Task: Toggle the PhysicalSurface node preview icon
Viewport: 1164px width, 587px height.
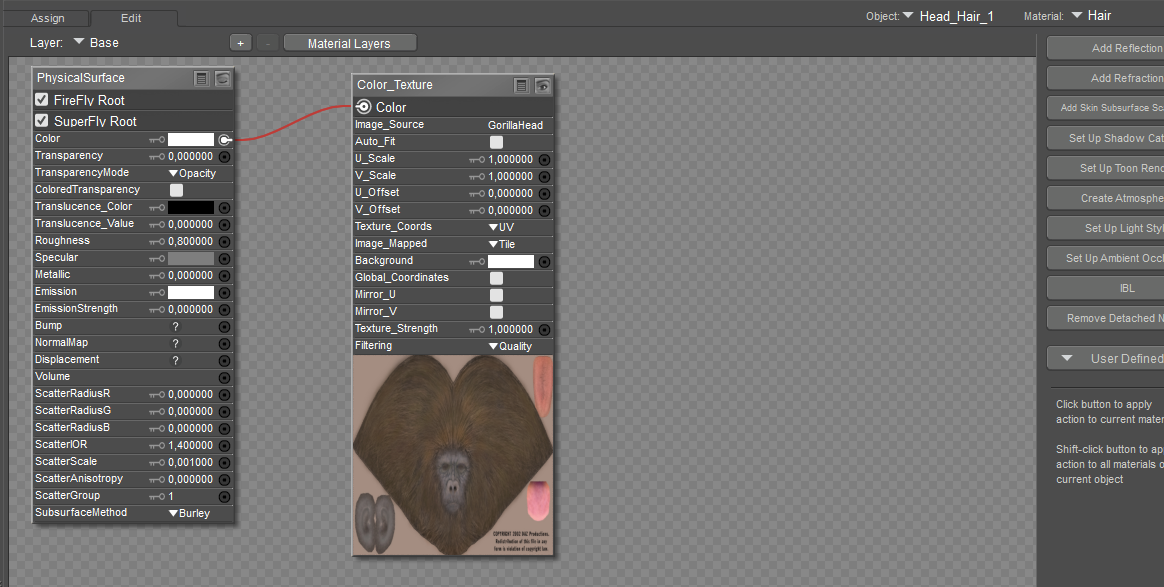Action: pyautogui.click(x=222, y=78)
